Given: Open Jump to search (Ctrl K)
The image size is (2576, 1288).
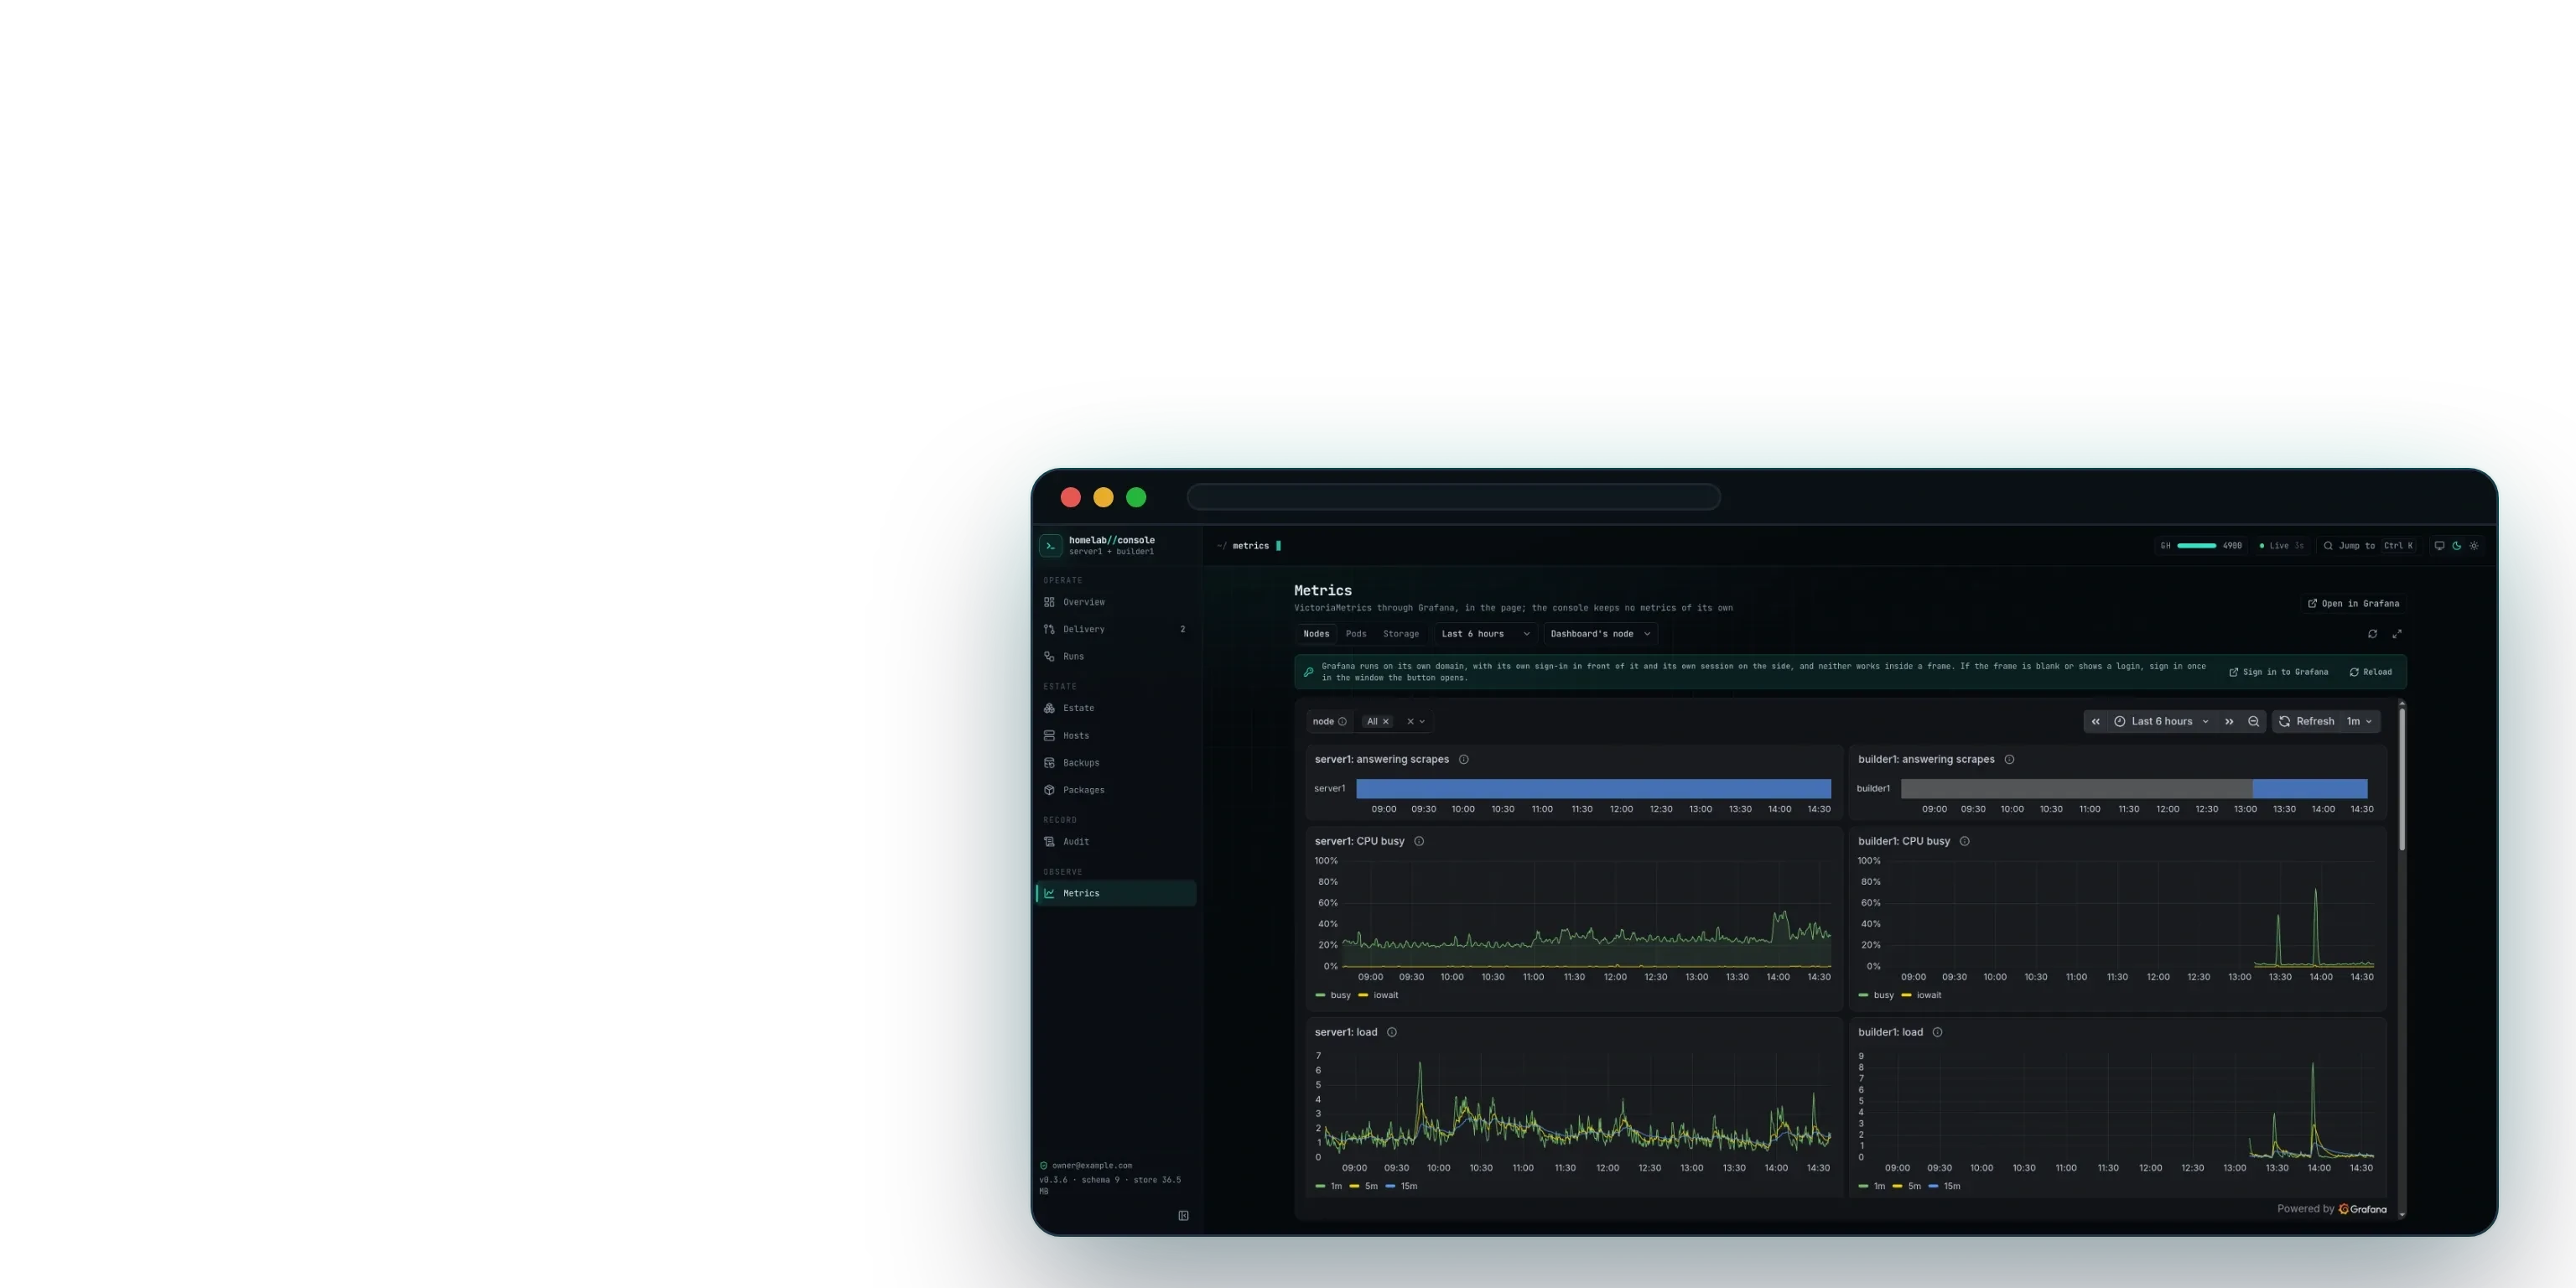Looking at the screenshot, I should (x=2368, y=546).
